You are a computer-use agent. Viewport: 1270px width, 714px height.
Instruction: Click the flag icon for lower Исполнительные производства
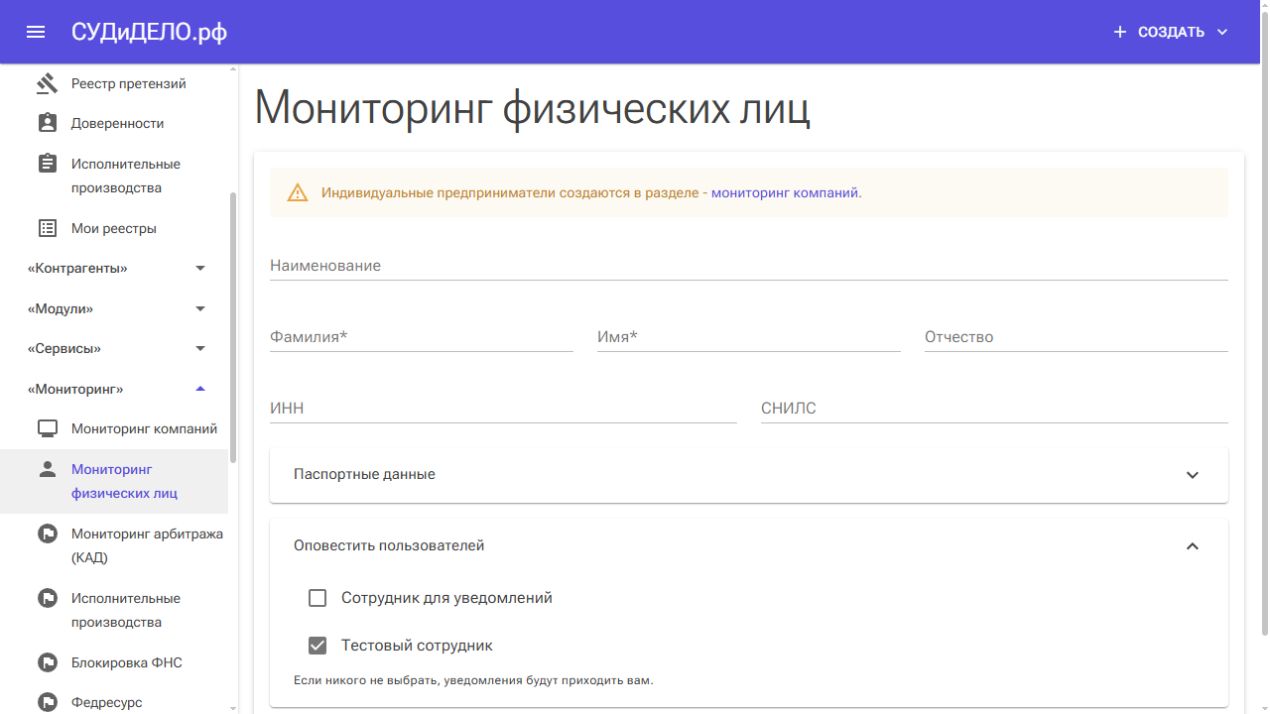coord(47,598)
